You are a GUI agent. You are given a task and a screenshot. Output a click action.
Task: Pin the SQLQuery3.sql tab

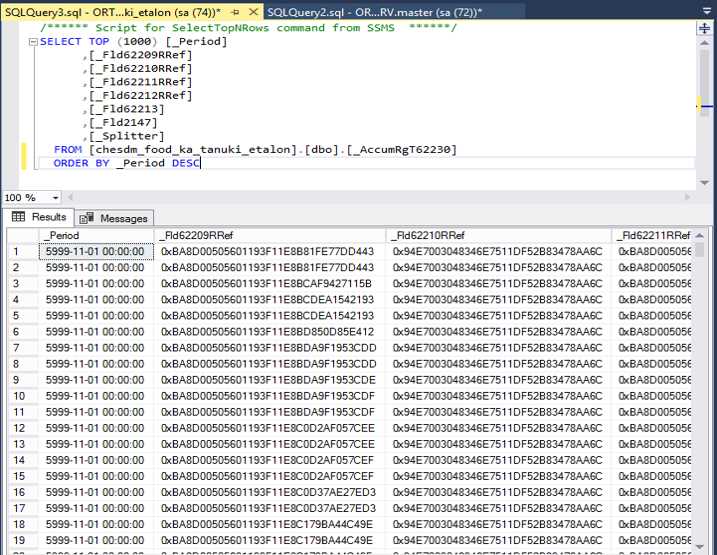coord(235,12)
